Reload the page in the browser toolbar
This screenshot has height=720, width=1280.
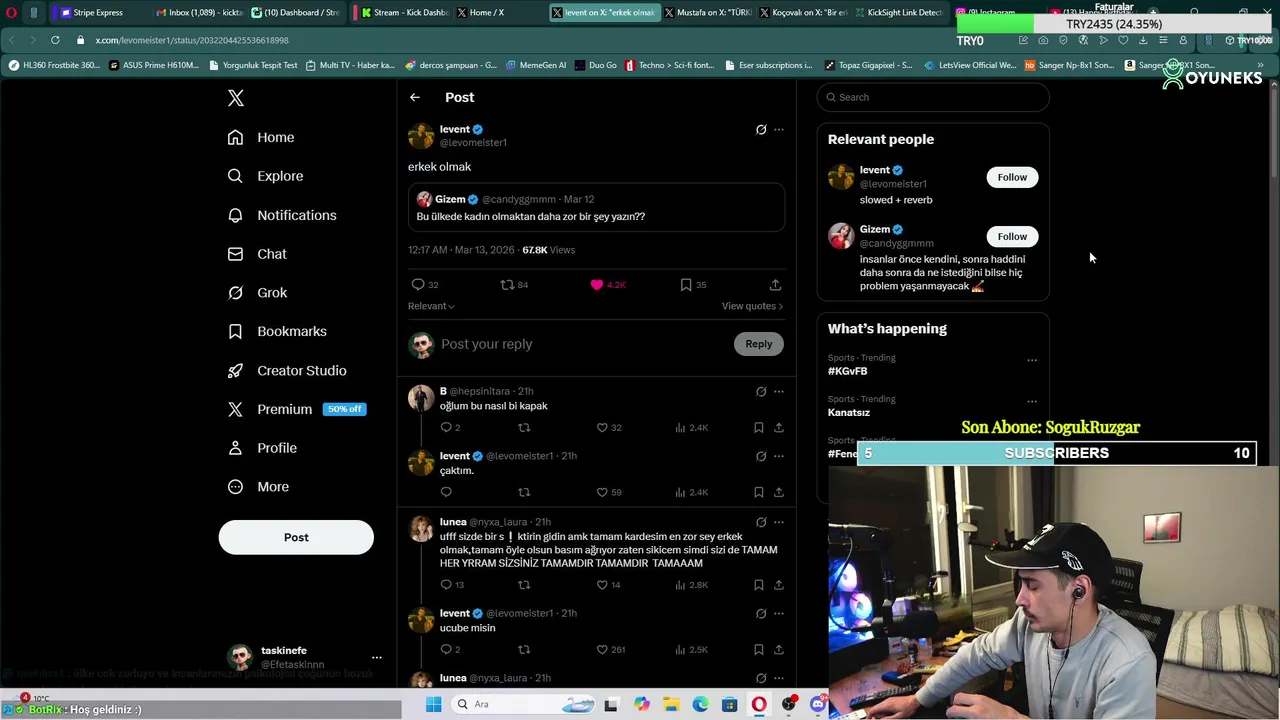coord(55,40)
